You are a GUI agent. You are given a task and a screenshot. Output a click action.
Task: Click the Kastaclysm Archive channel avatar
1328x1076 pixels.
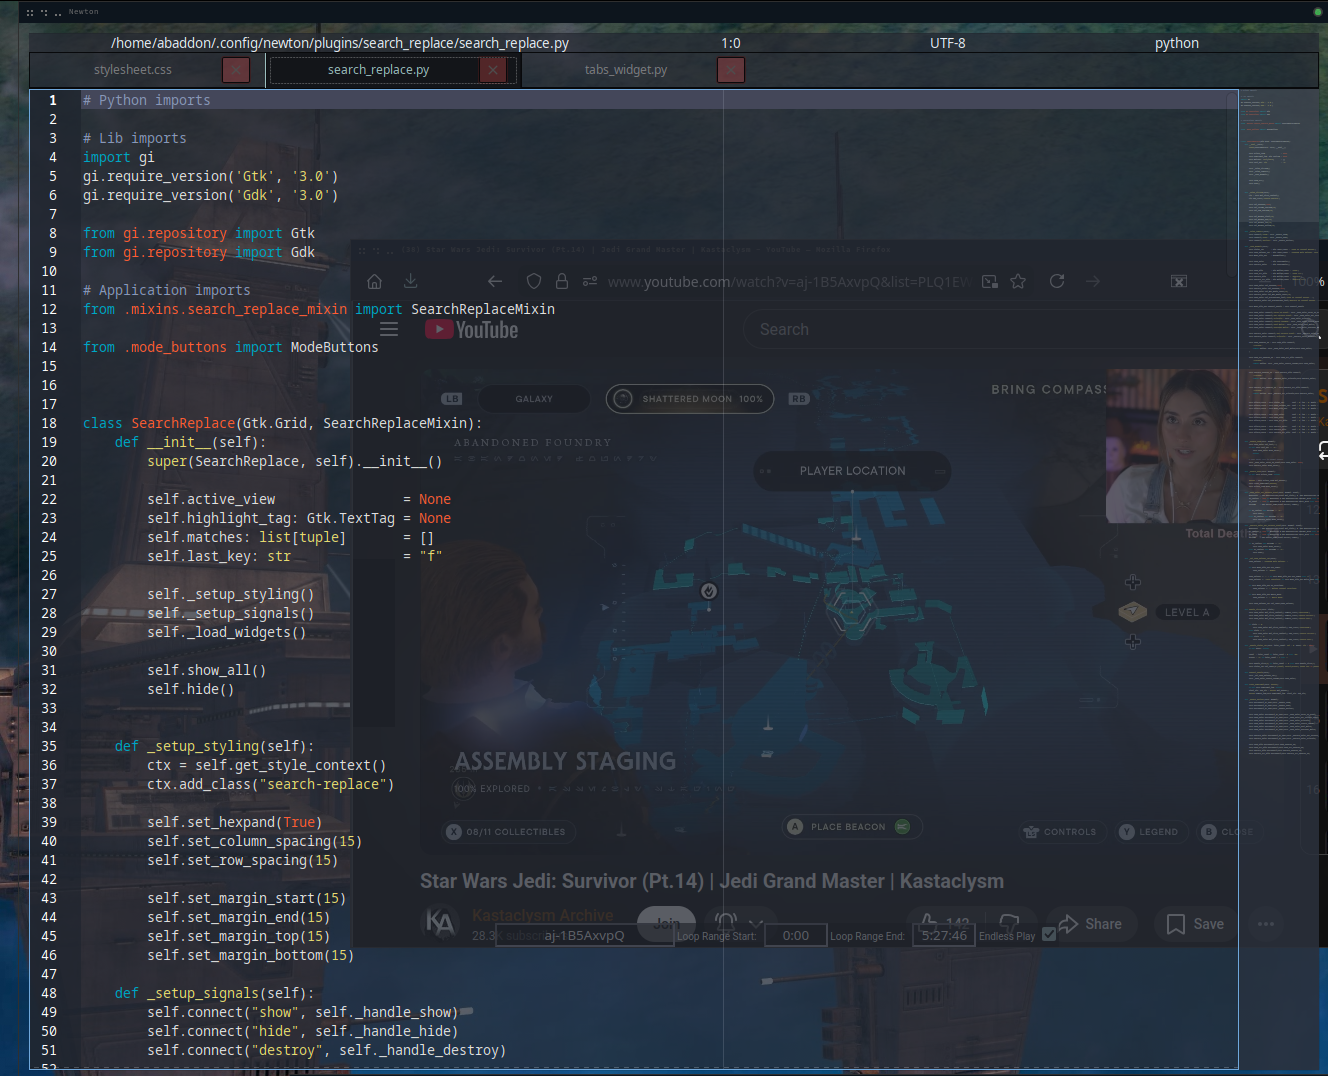point(441,923)
